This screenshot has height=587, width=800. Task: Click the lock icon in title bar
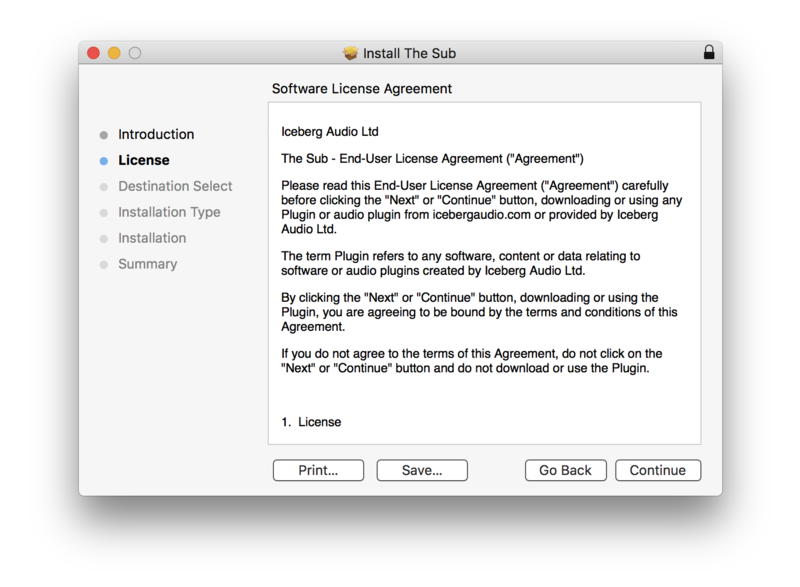pyautogui.click(x=709, y=52)
